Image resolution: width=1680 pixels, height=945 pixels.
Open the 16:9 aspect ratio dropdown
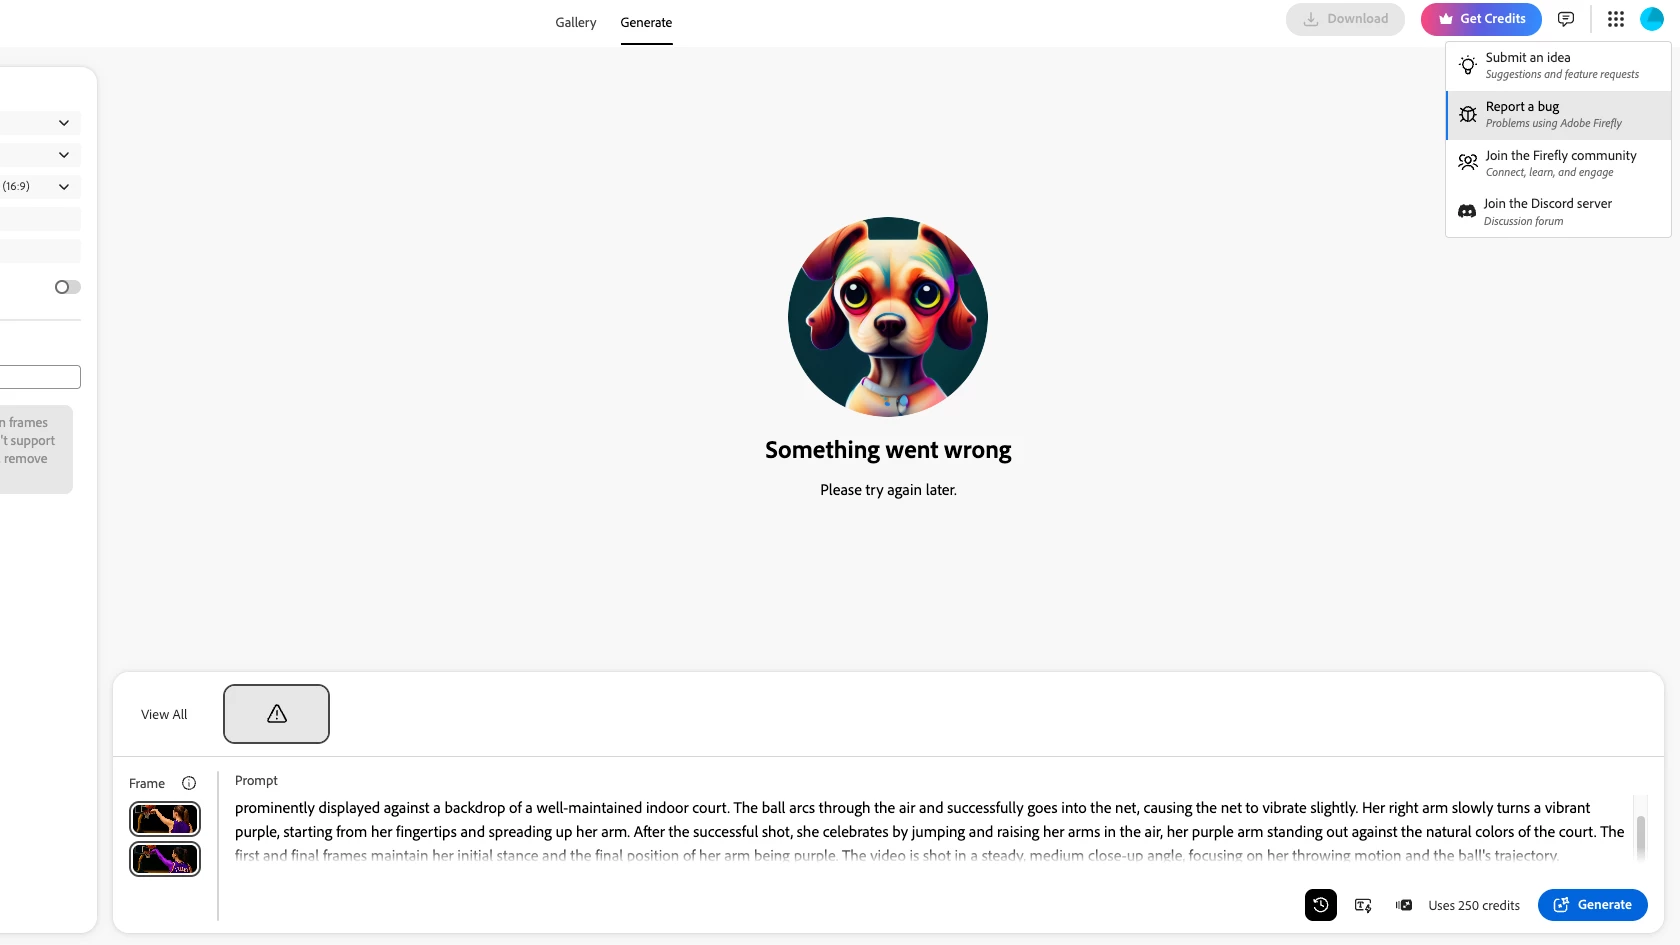coord(40,187)
